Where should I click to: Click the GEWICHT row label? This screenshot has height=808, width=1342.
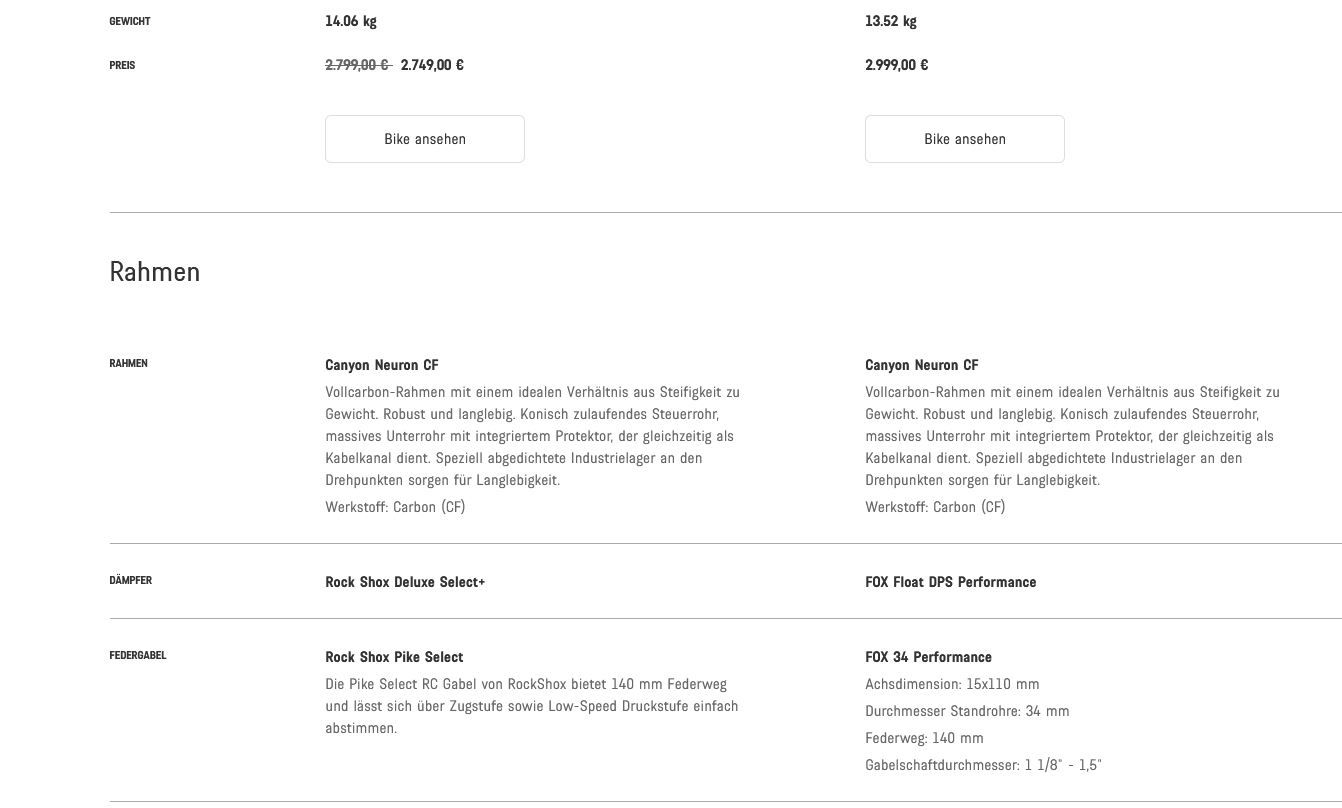(x=130, y=21)
